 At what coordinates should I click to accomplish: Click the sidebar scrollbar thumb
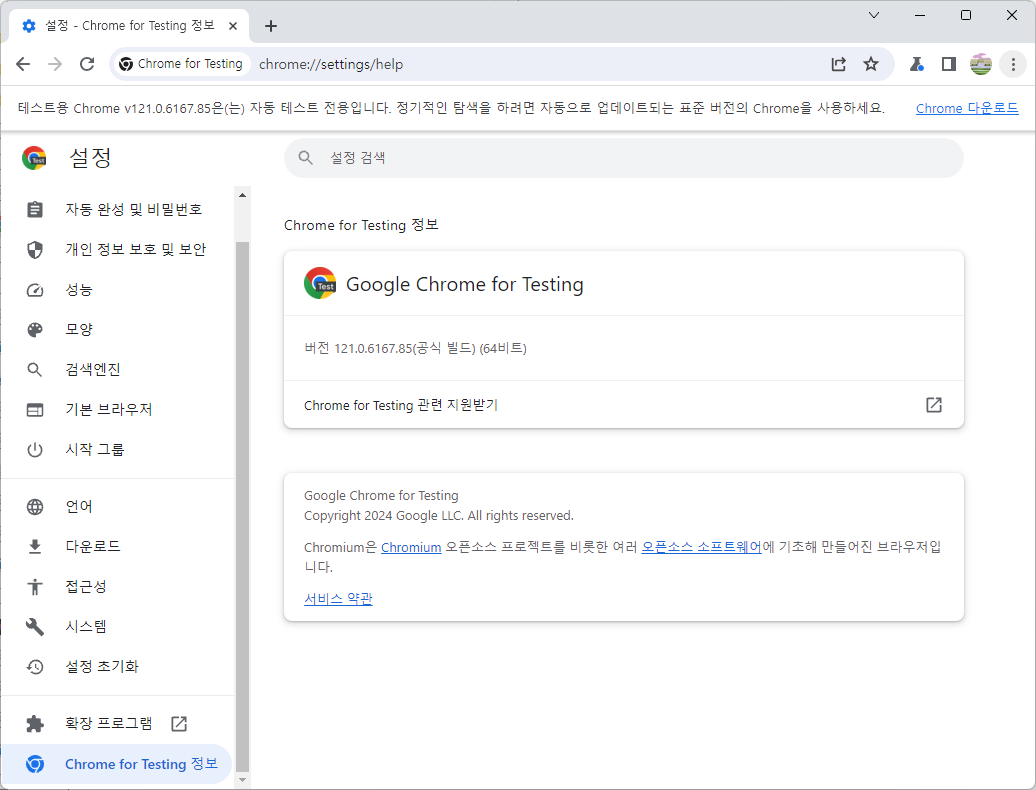click(x=242, y=507)
